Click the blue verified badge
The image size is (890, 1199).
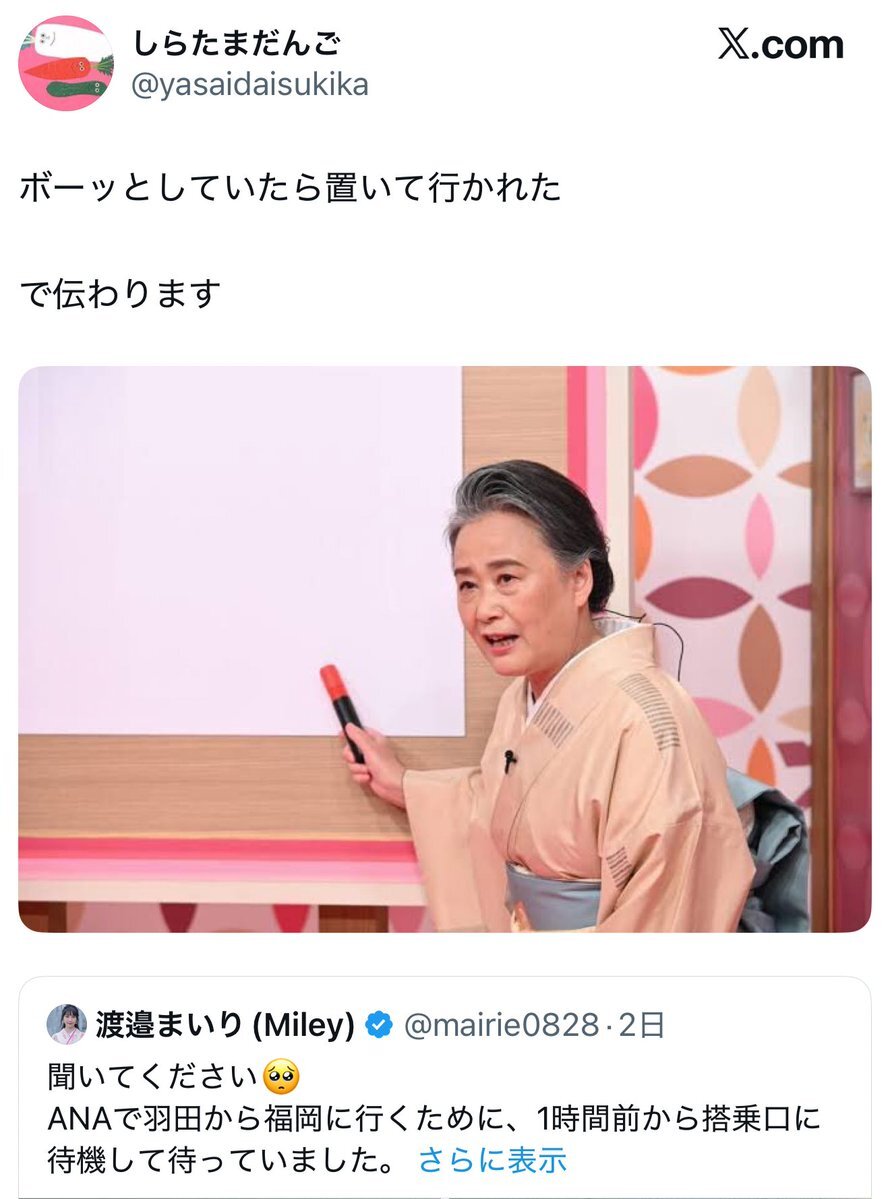coord(378,1025)
